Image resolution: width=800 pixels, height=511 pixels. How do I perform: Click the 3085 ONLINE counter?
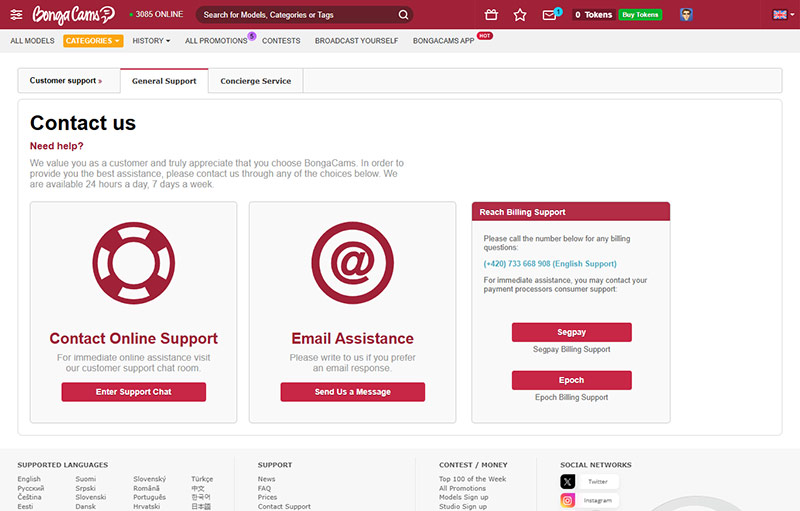[156, 14]
